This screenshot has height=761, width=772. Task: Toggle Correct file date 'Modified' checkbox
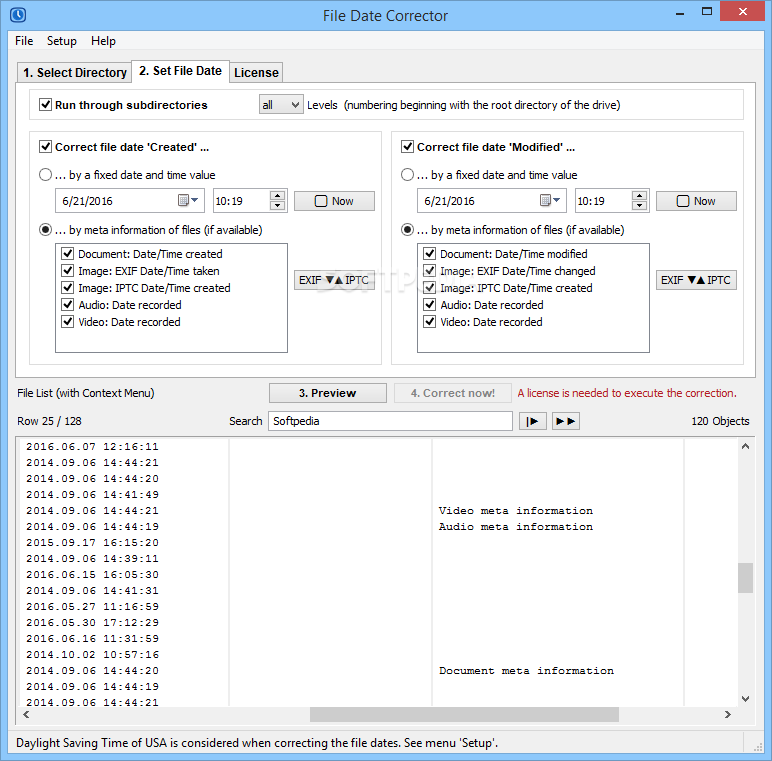pyautogui.click(x=407, y=147)
